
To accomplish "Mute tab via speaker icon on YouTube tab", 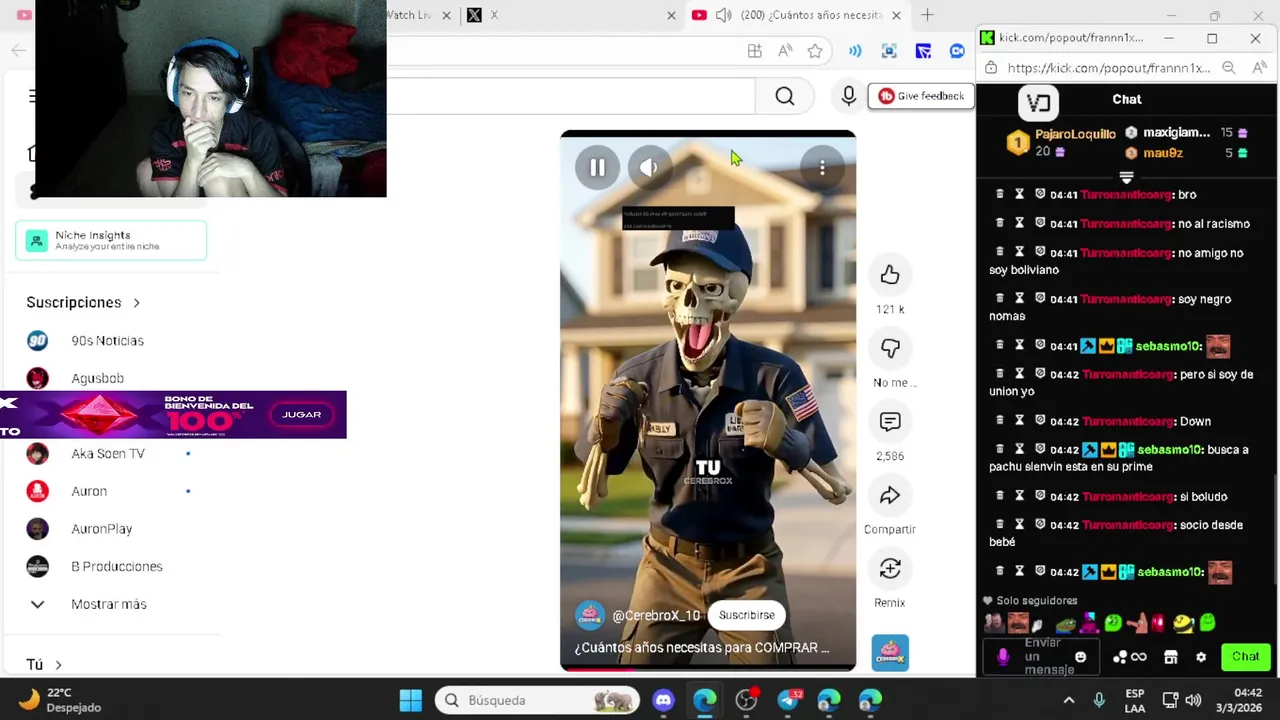I will pos(723,15).
